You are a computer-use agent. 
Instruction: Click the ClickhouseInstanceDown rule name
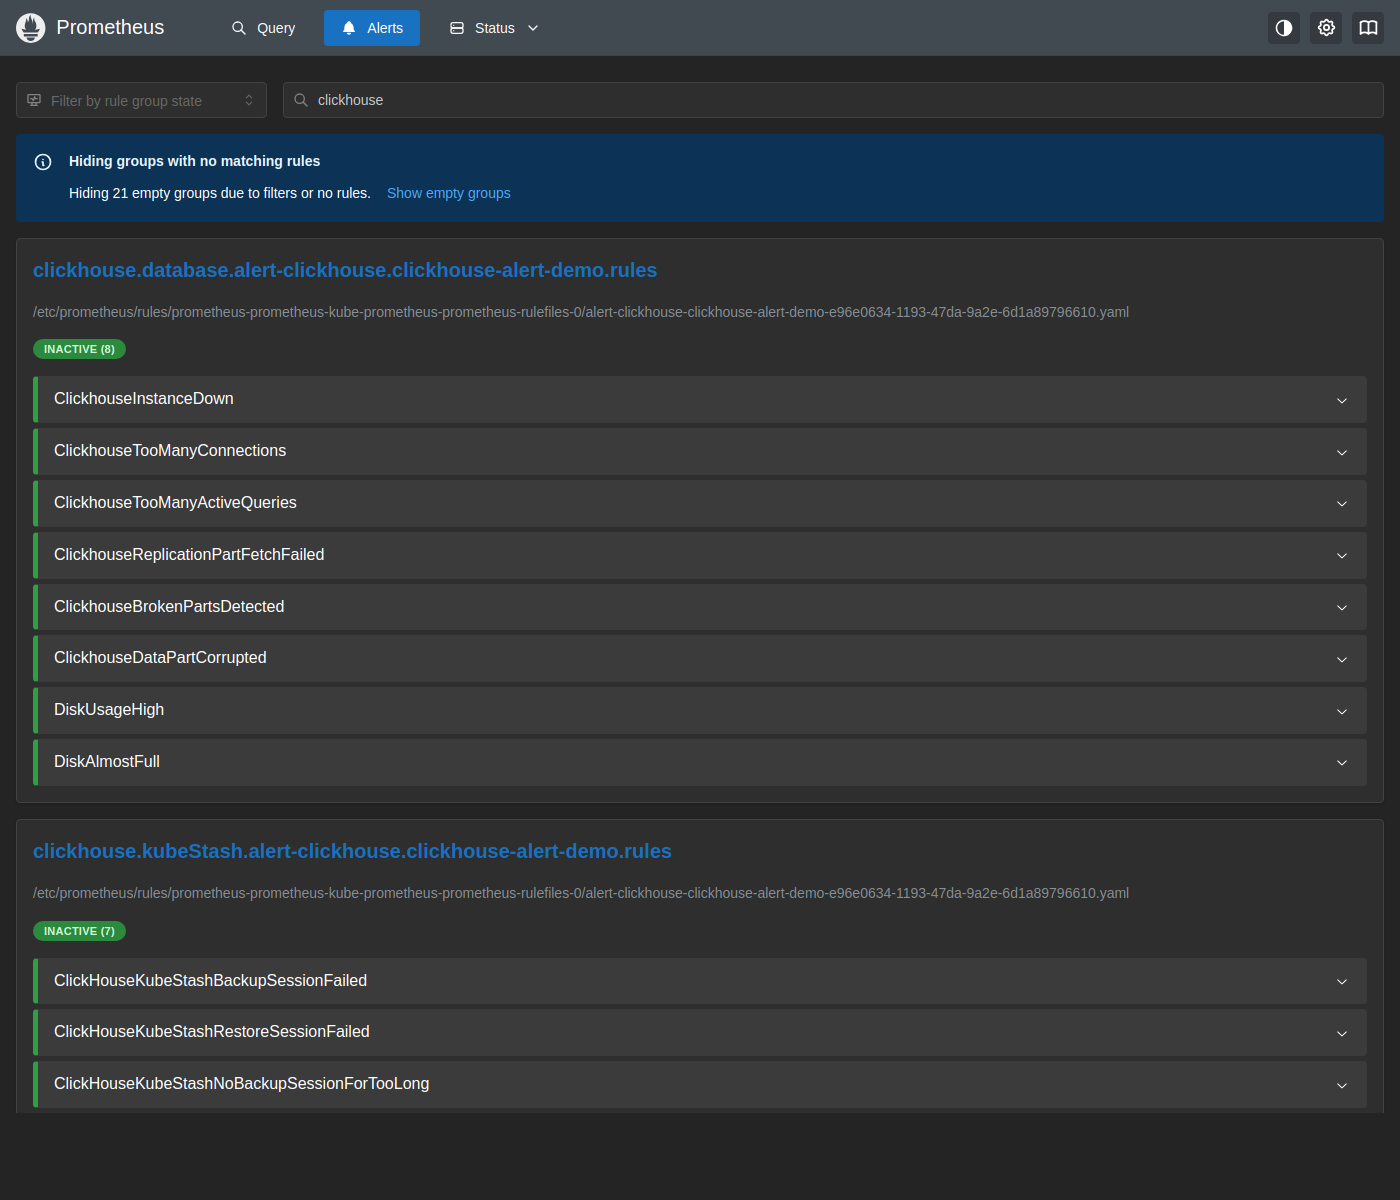tap(144, 399)
